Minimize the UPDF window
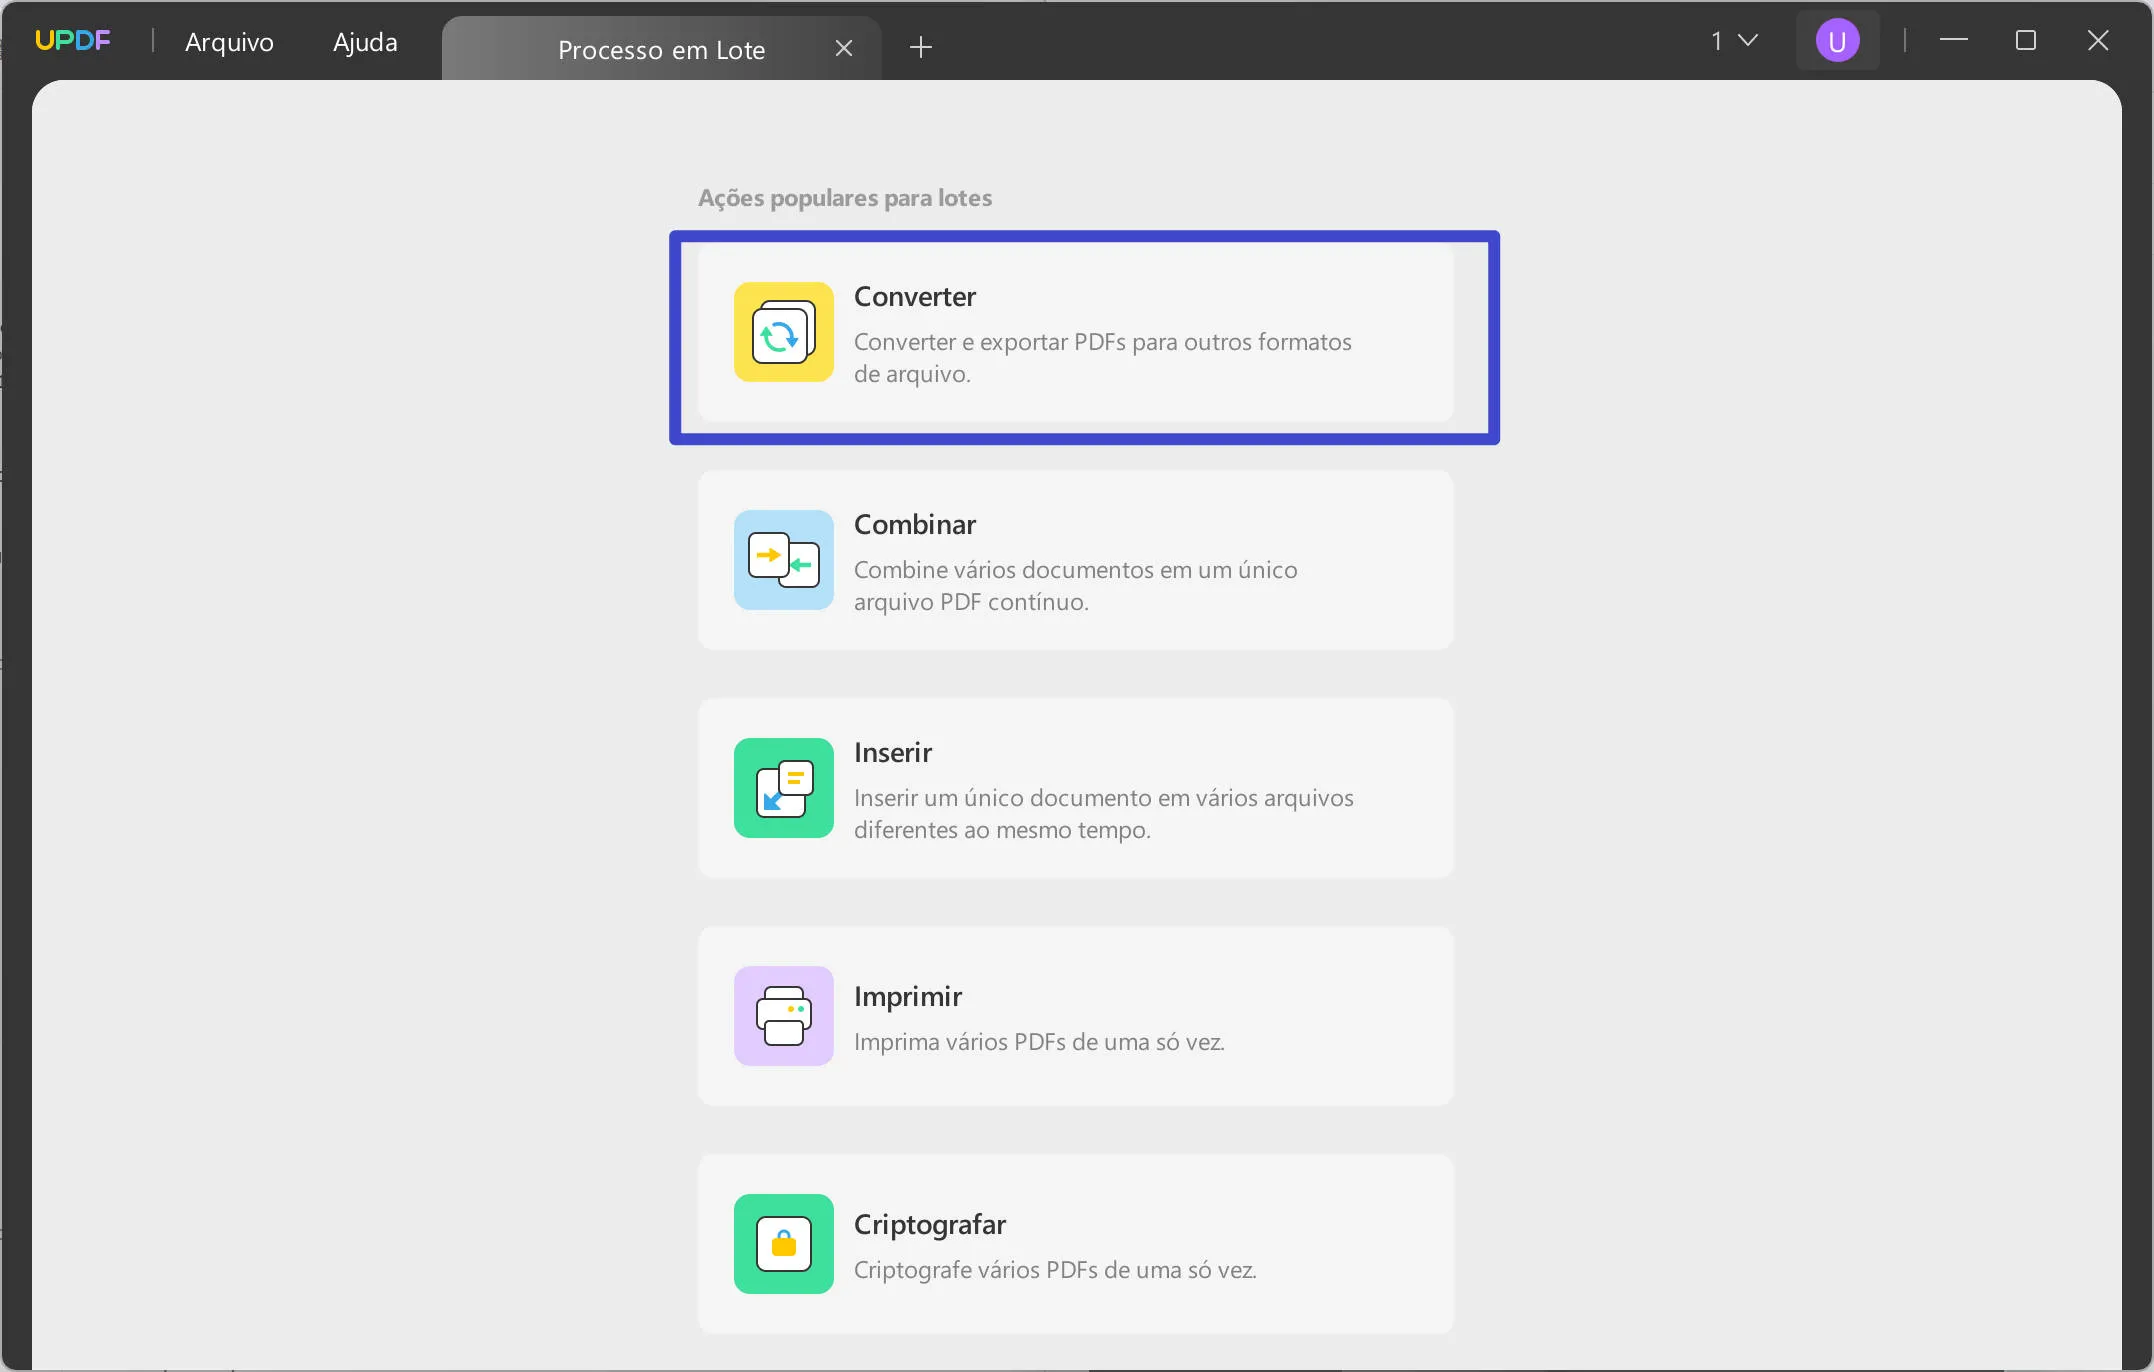This screenshot has height=1372, width=2154. click(x=1954, y=40)
